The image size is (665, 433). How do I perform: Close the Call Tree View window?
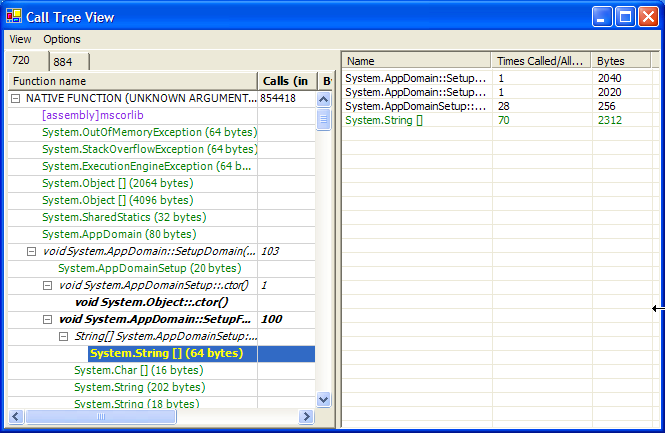click(648, 17)
